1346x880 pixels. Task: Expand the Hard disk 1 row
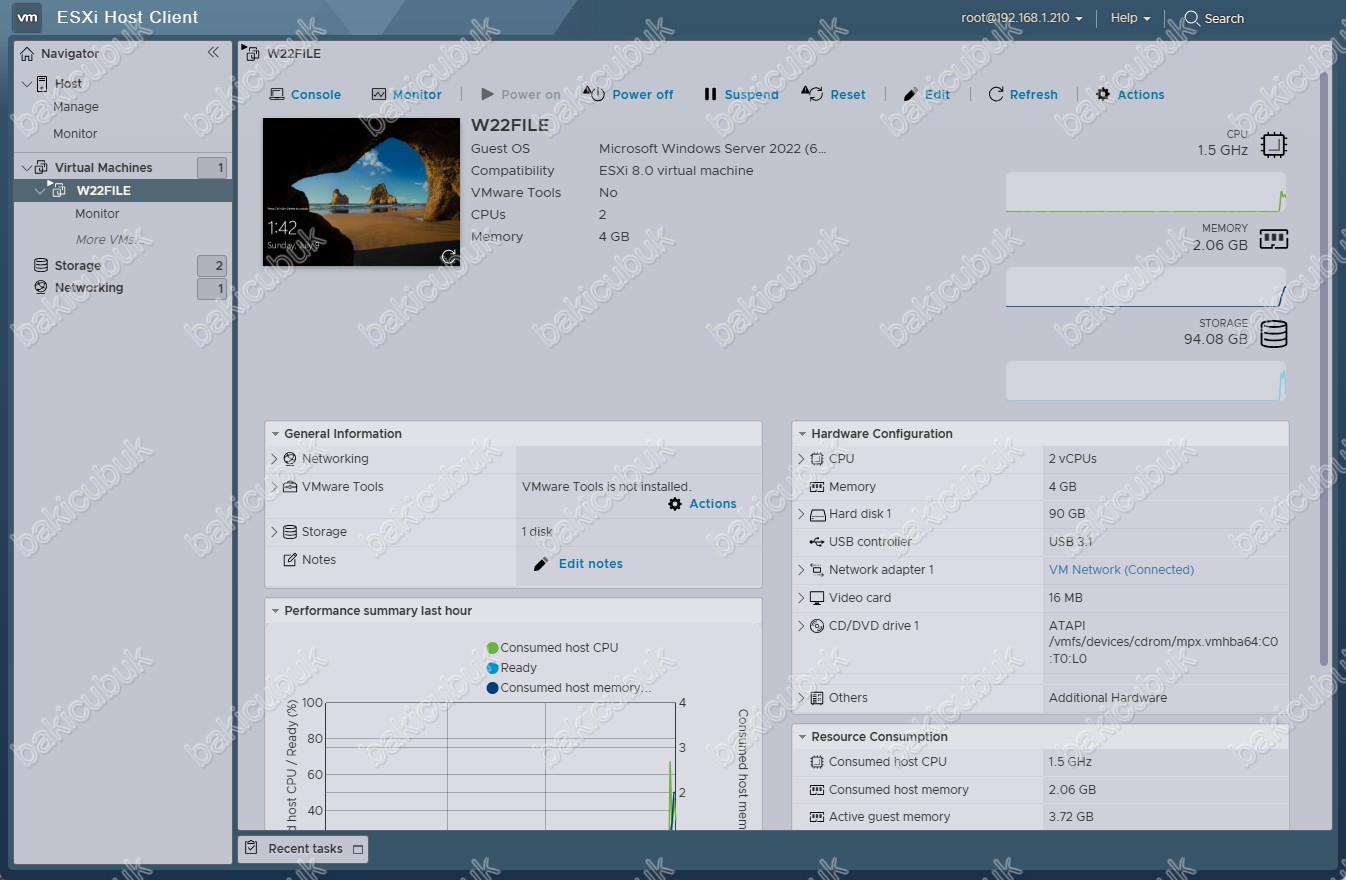(x=801, y=514)
